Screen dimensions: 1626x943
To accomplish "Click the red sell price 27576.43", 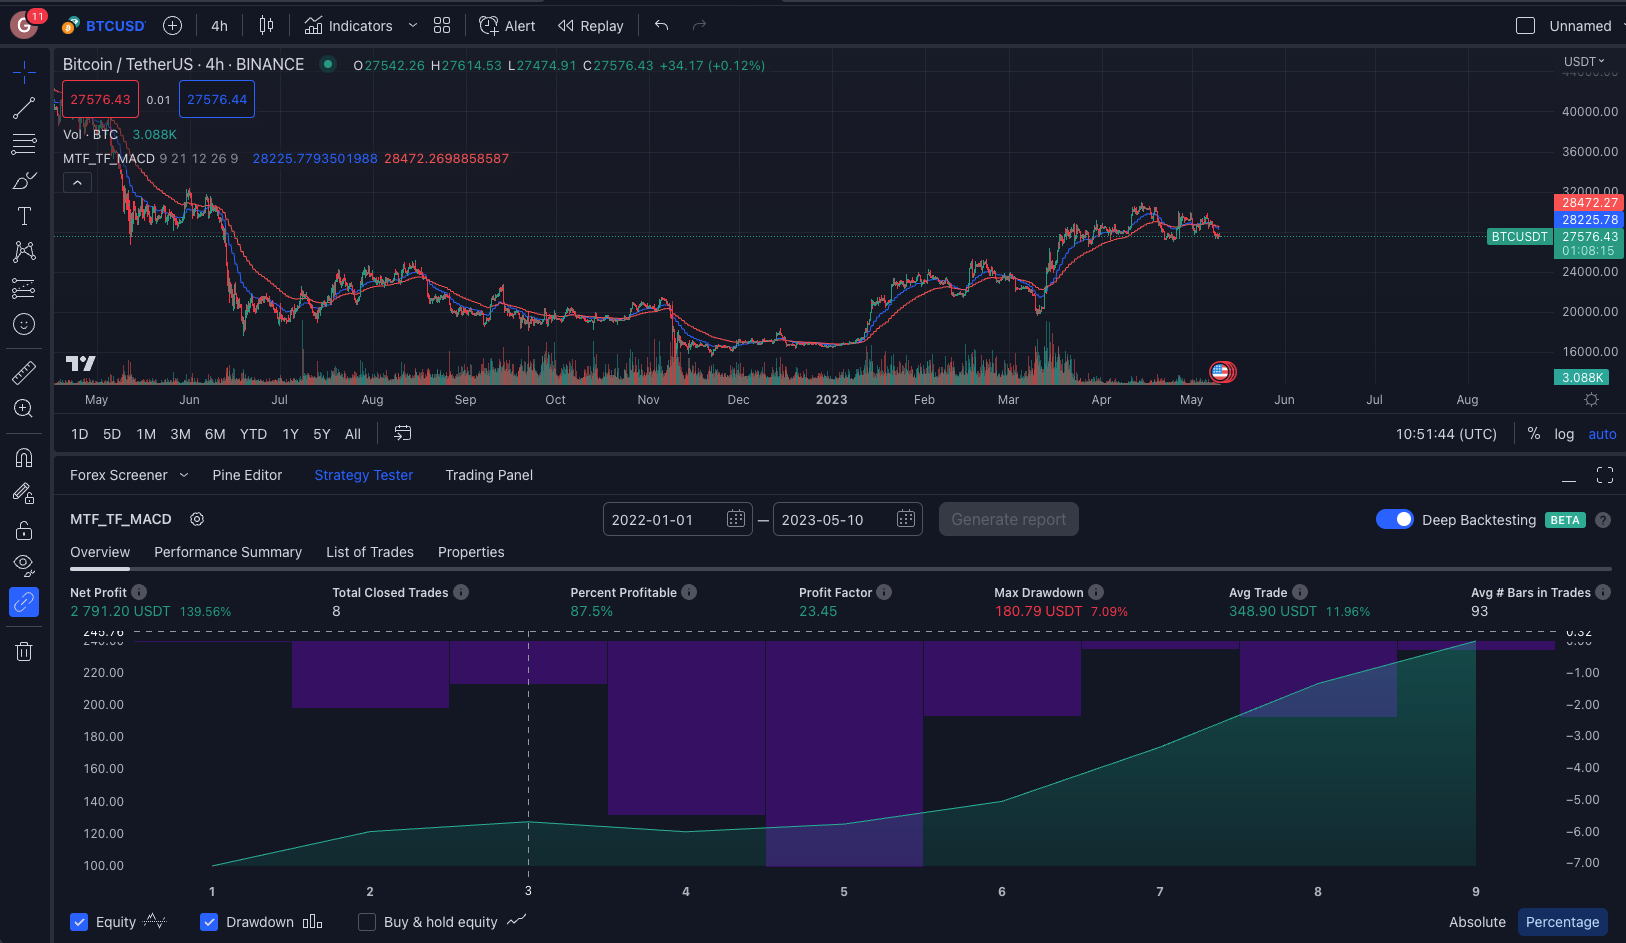I will tap(100, 99).
